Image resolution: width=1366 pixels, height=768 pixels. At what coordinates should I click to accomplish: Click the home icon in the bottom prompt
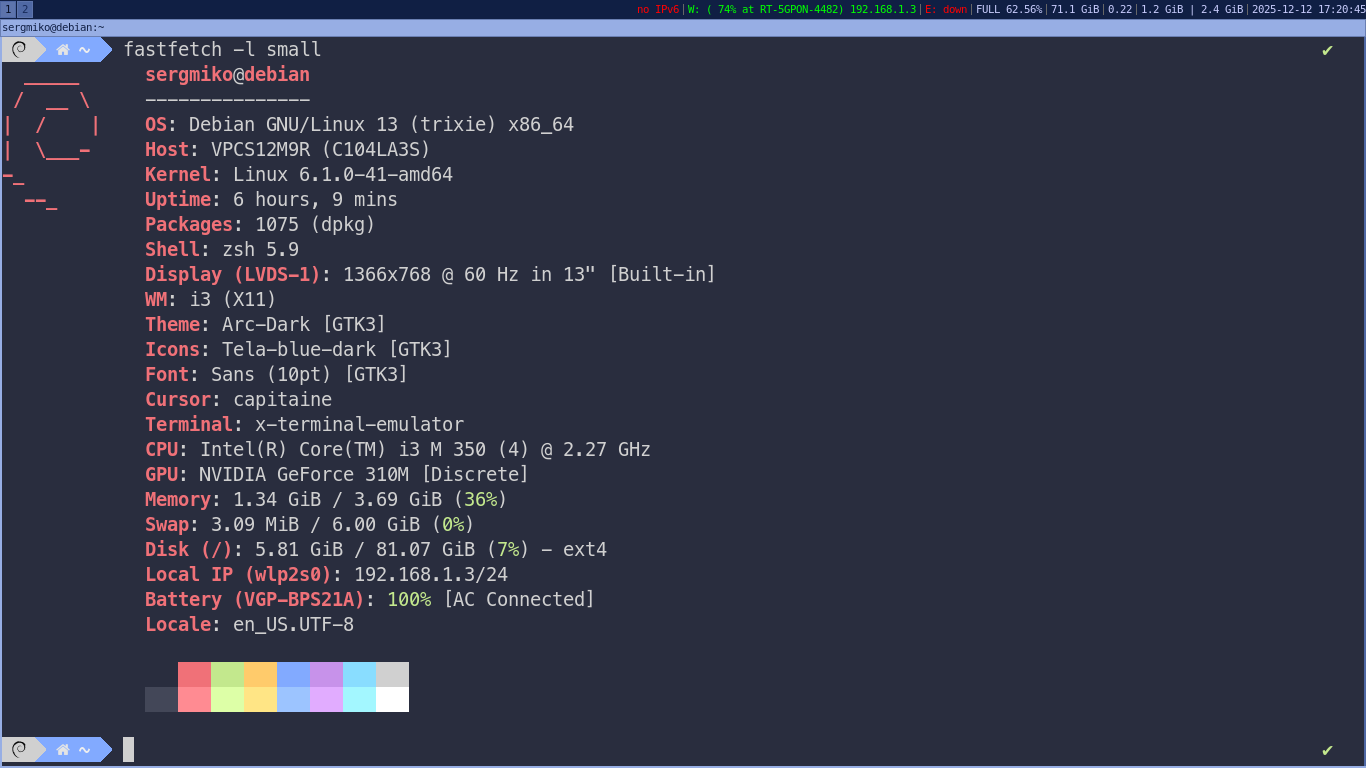tap(63, 749)
